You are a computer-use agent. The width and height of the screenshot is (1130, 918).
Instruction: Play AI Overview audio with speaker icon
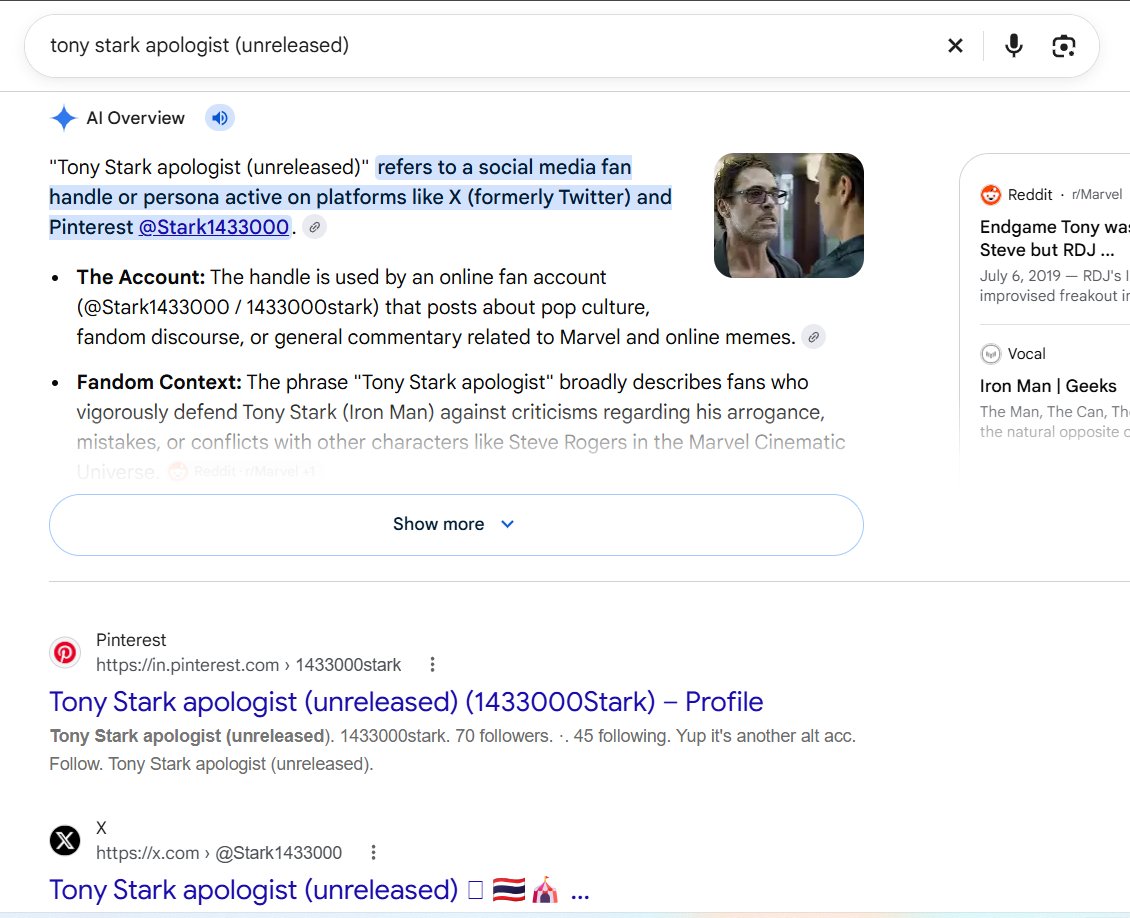pos(220,117)
